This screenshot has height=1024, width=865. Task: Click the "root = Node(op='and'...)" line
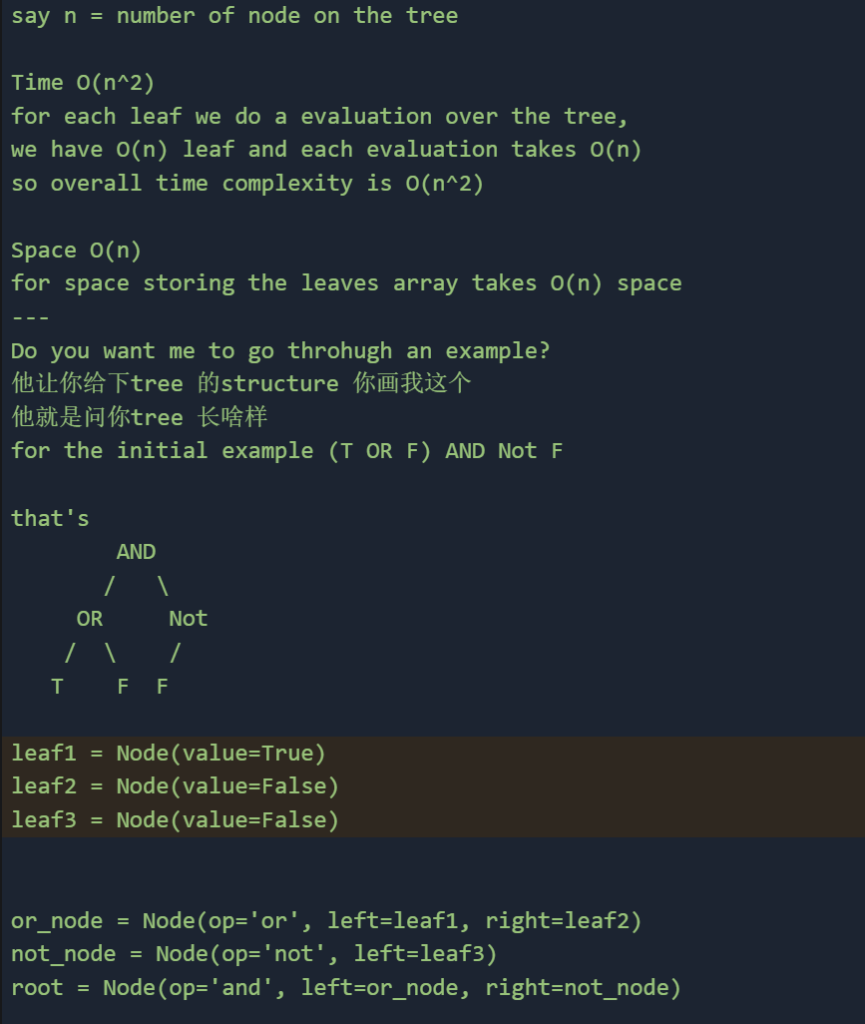pos(346,988)
